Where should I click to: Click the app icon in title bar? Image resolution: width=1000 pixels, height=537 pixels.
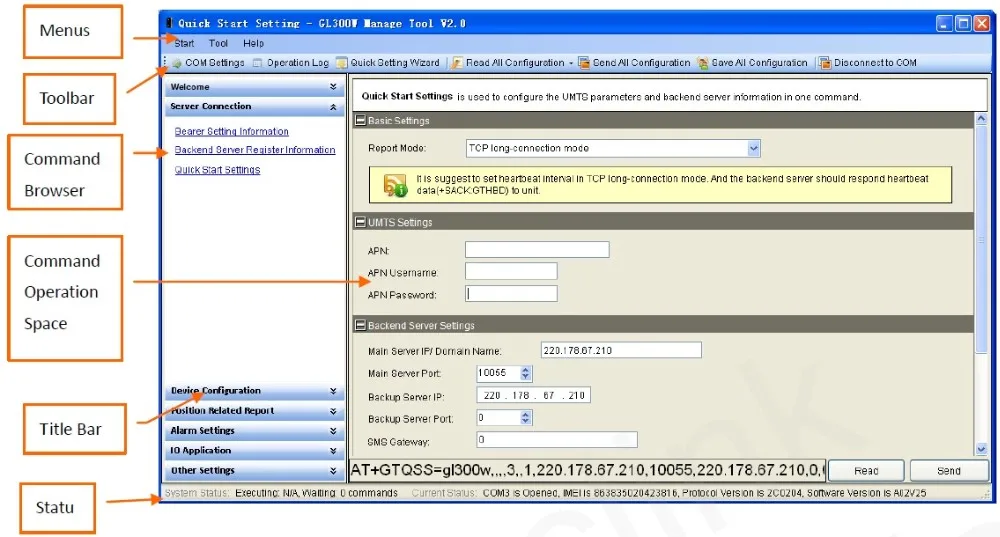tap(170, 23)
